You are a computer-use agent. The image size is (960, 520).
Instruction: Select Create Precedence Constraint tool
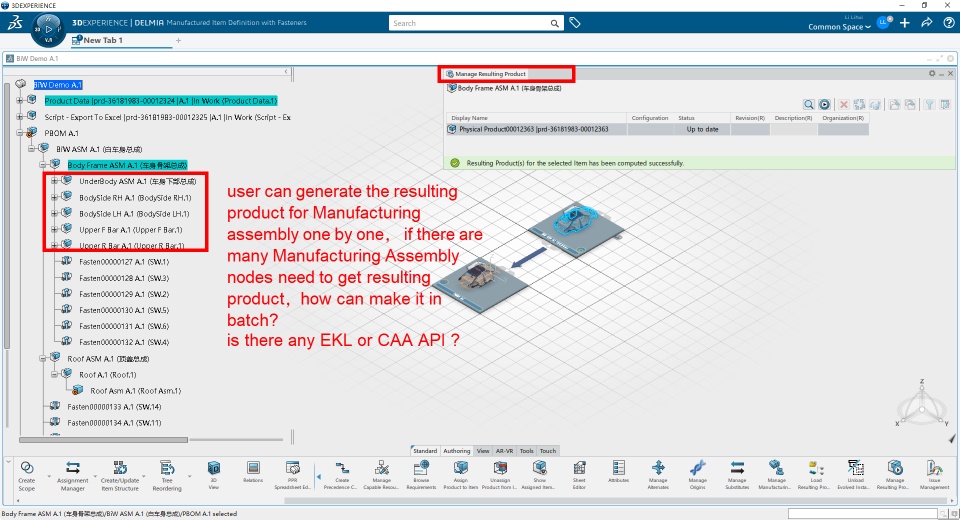coord(342,475)
